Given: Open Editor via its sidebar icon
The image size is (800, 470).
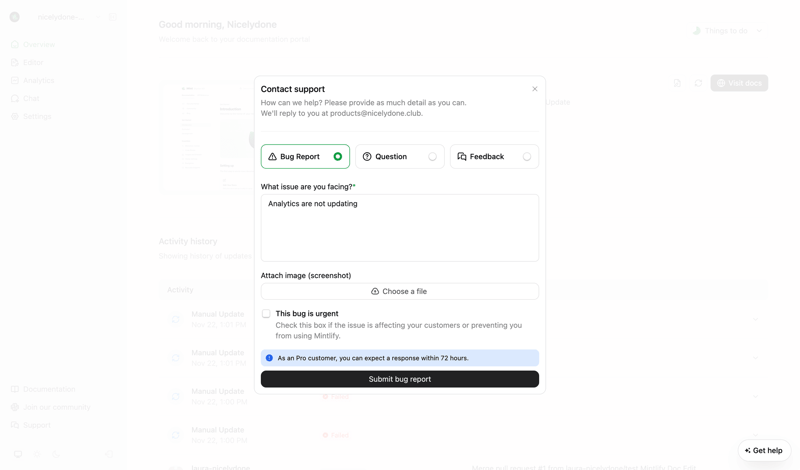Looking at the screenshot, I should [15, 62].
